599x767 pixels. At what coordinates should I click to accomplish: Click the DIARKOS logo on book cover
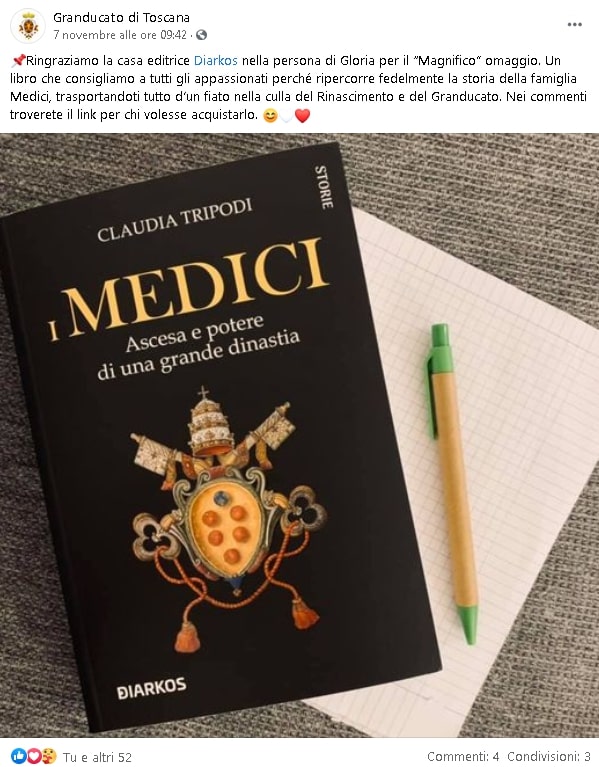coord(152,687)
